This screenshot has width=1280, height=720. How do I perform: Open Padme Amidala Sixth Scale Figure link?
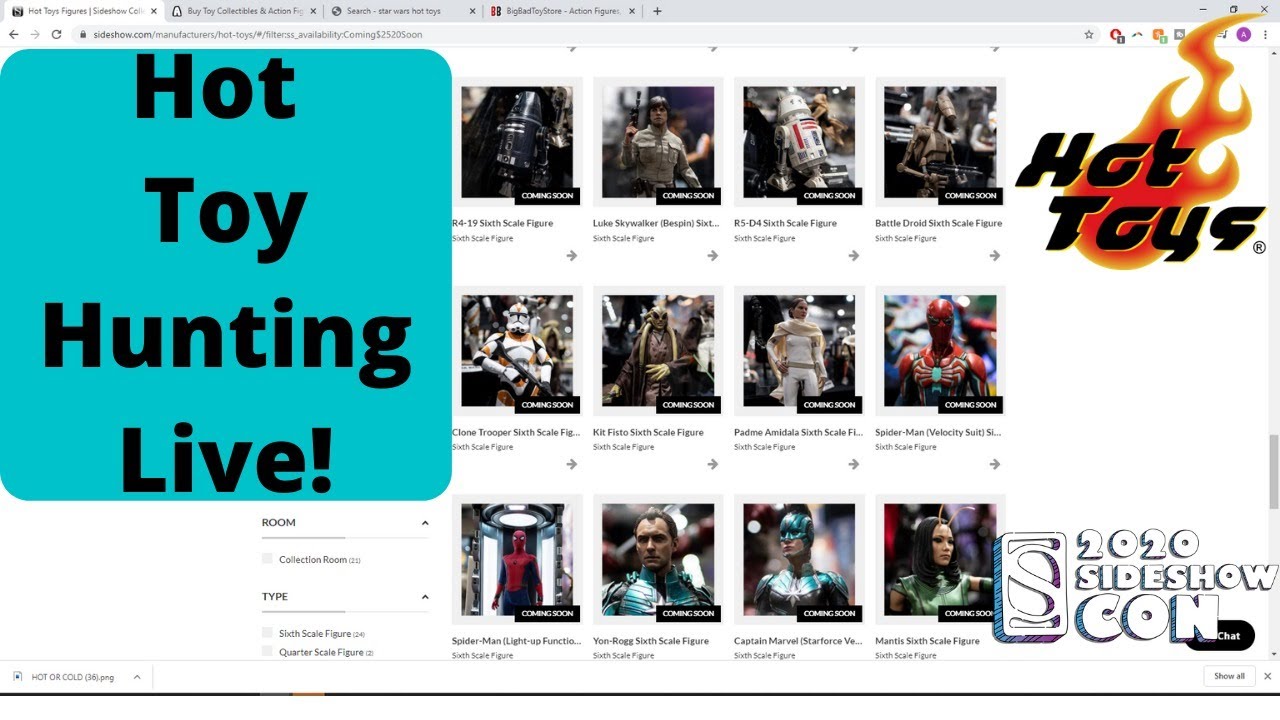click(798, 432)
